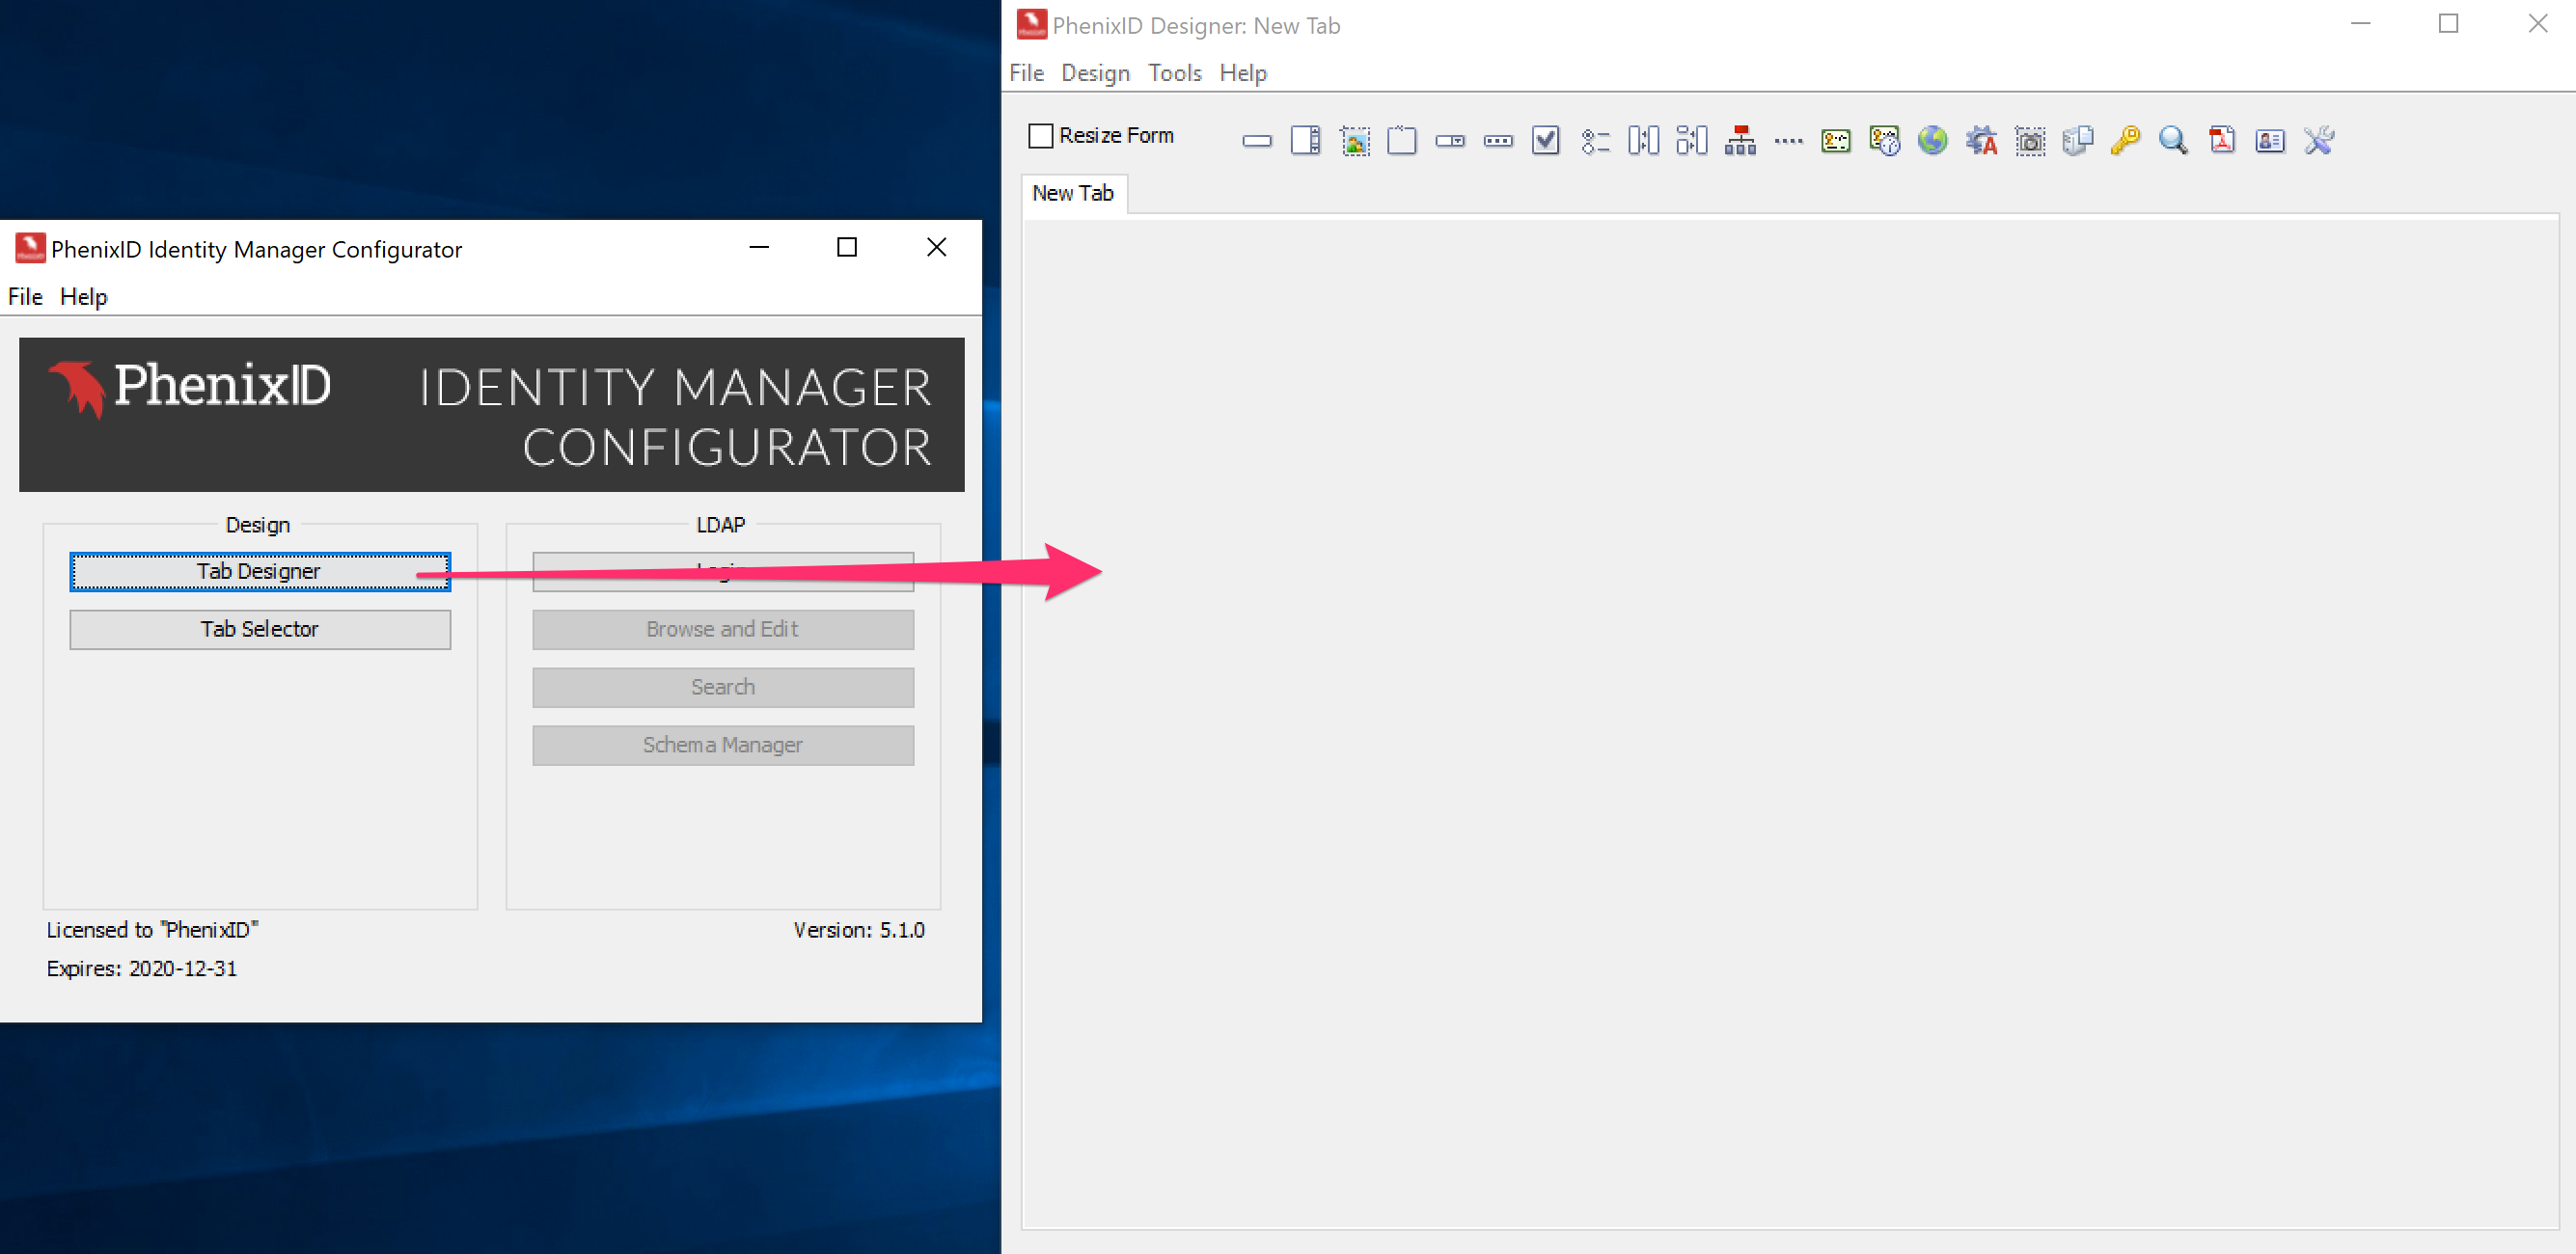Screen dimensions: 2576x1254
Task: Select the radio button list control icon
Action: point(1595,141)
